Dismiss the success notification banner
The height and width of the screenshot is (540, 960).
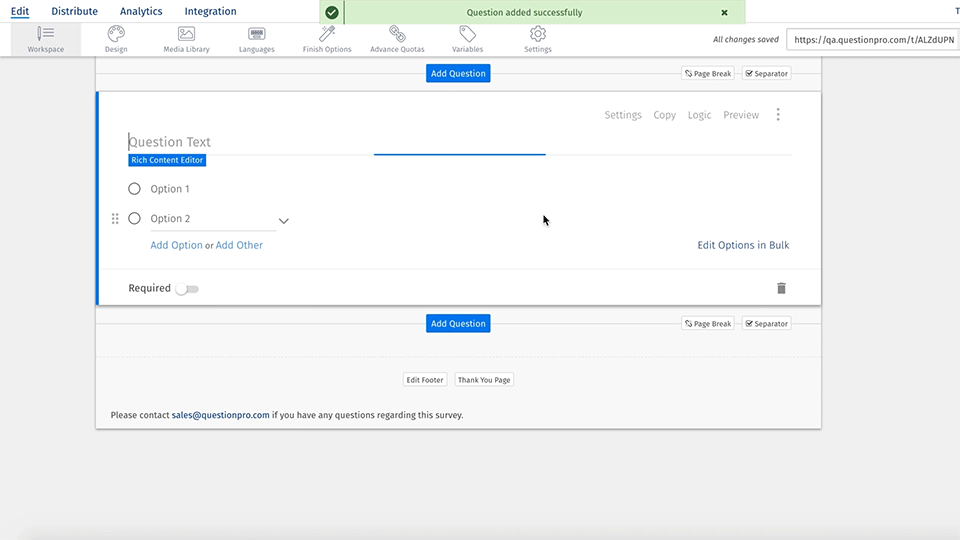pyautogui.click(x=724, y=13)
